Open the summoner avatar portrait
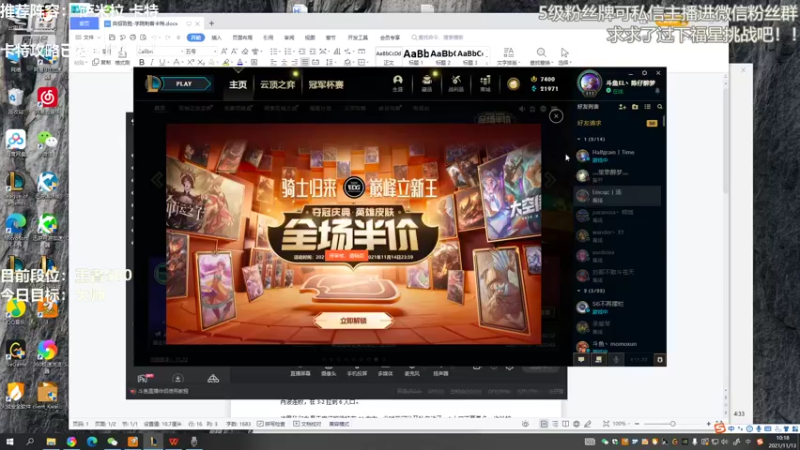The image size is (800, 450). pyautogui.click(x=589, y=82)
